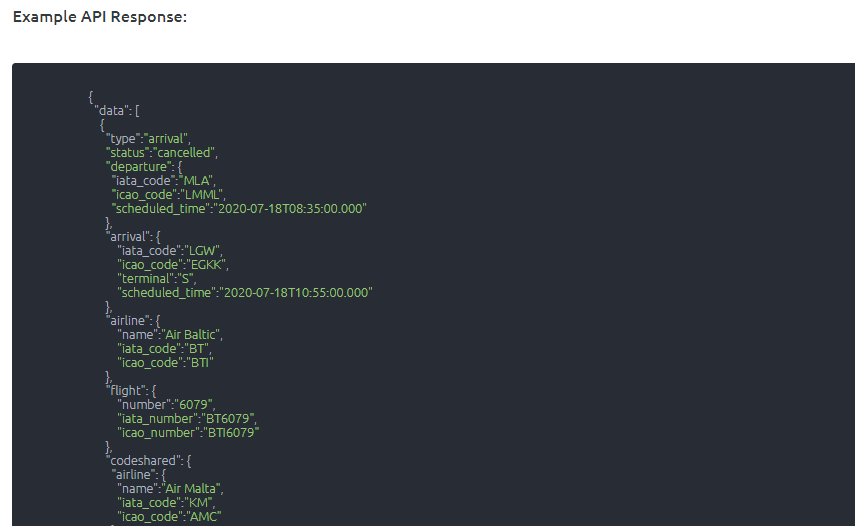
Task: Select the "type":"arrival" line
Action: point(148,138)
